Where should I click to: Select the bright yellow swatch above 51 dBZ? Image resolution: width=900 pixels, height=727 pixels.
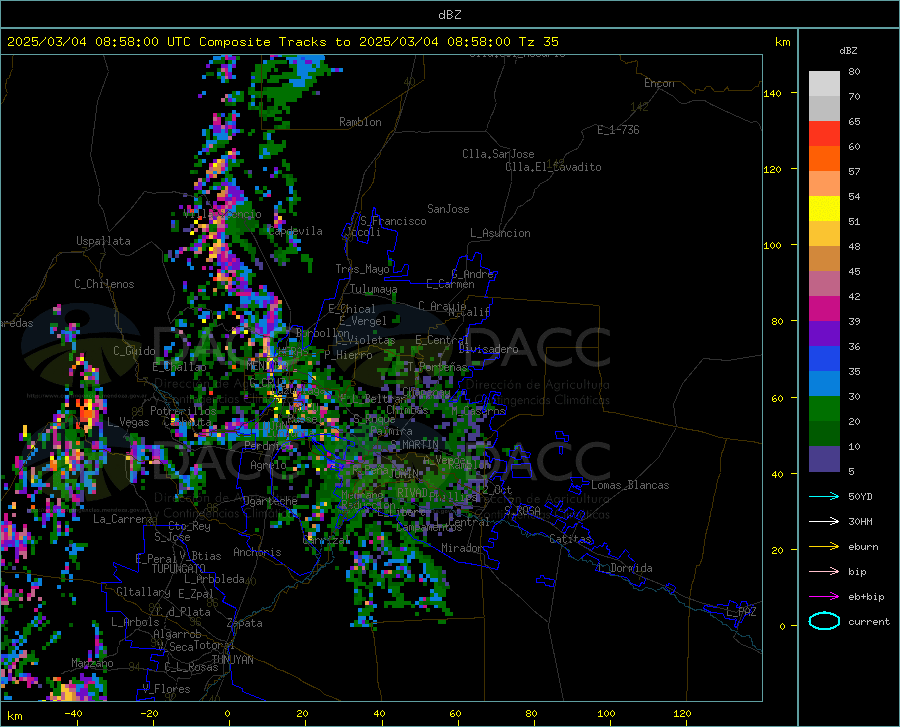824,209
